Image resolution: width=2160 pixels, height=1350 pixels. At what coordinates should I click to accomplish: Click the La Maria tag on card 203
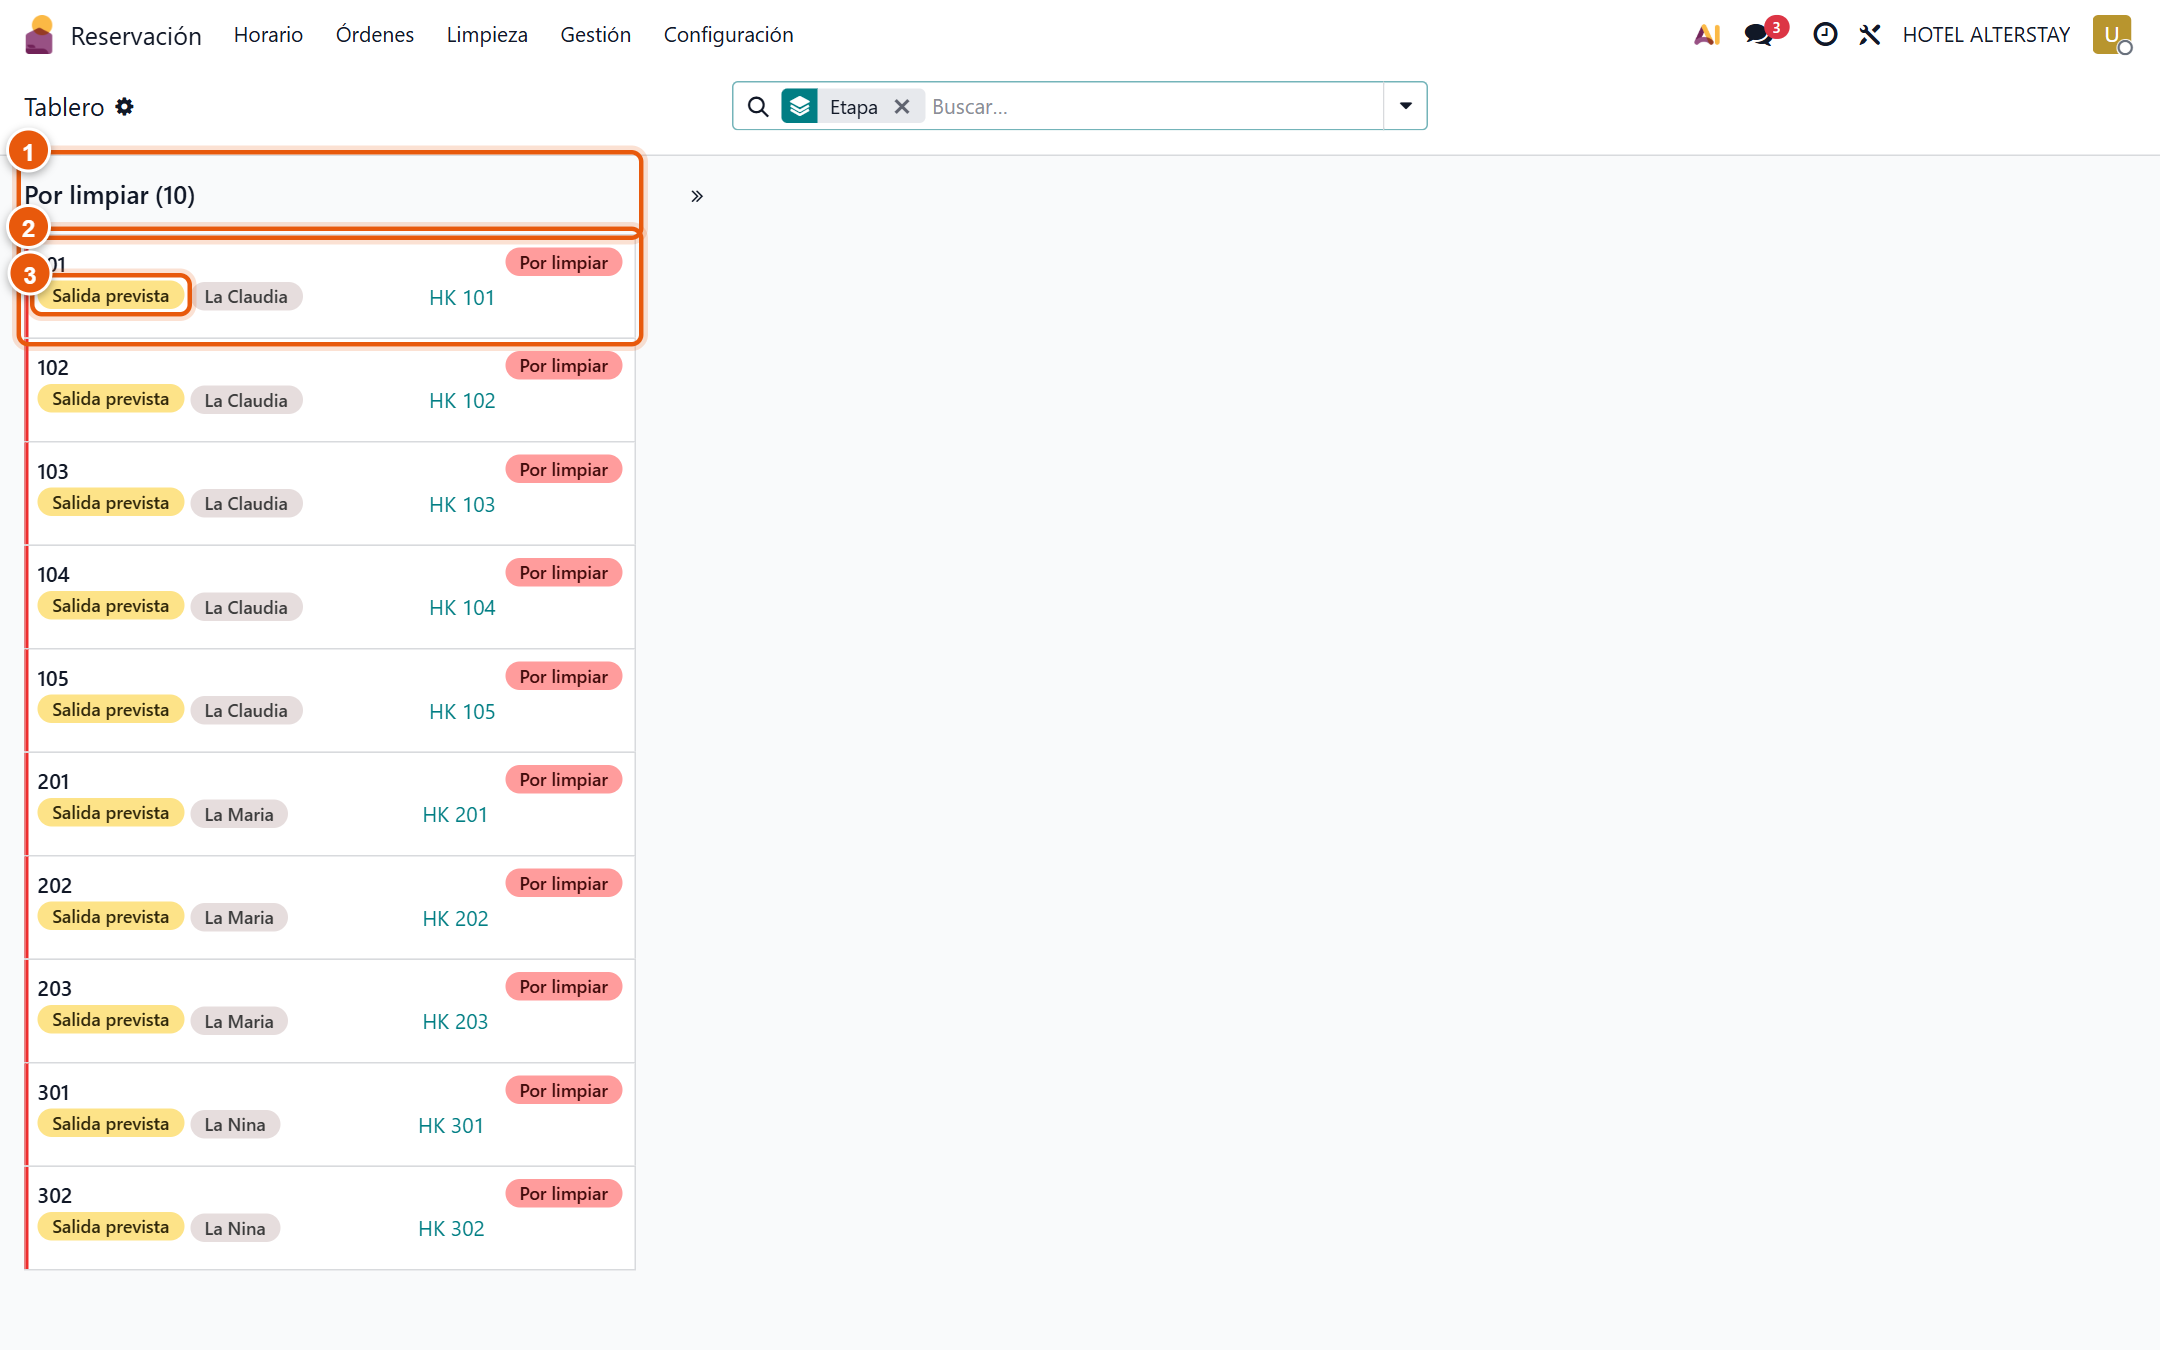(x=239, y=1021)
